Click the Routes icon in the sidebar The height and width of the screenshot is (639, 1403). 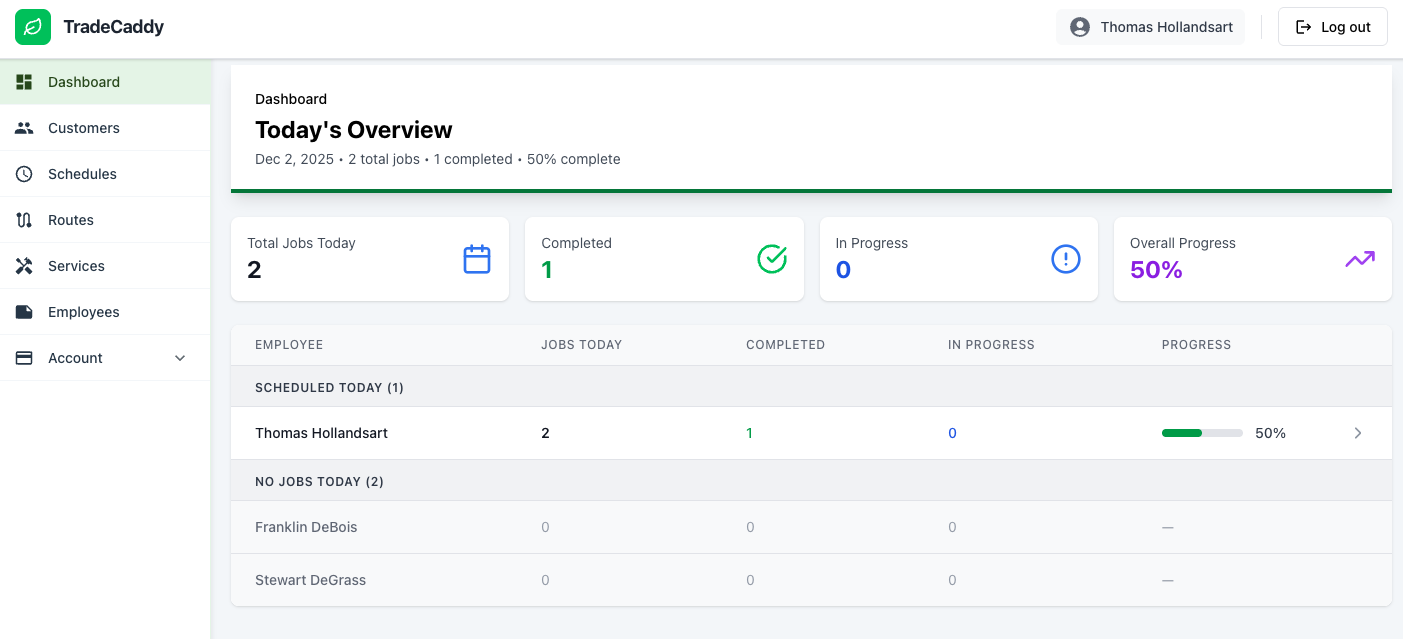point(24,220)
